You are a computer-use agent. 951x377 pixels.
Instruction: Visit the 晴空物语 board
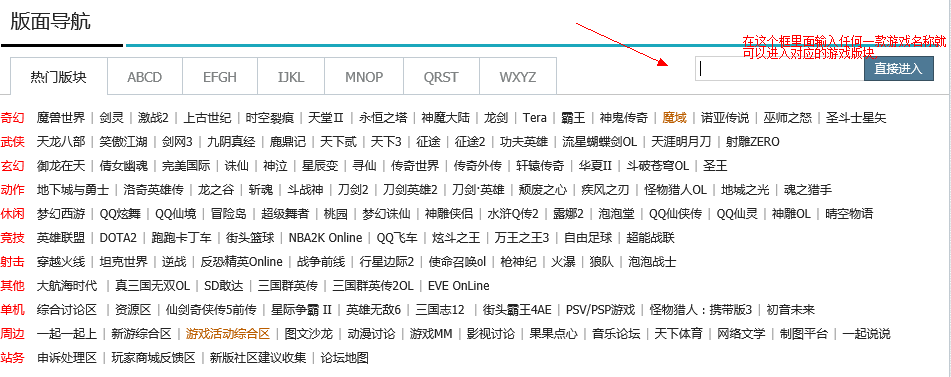(x=849, y=214)
